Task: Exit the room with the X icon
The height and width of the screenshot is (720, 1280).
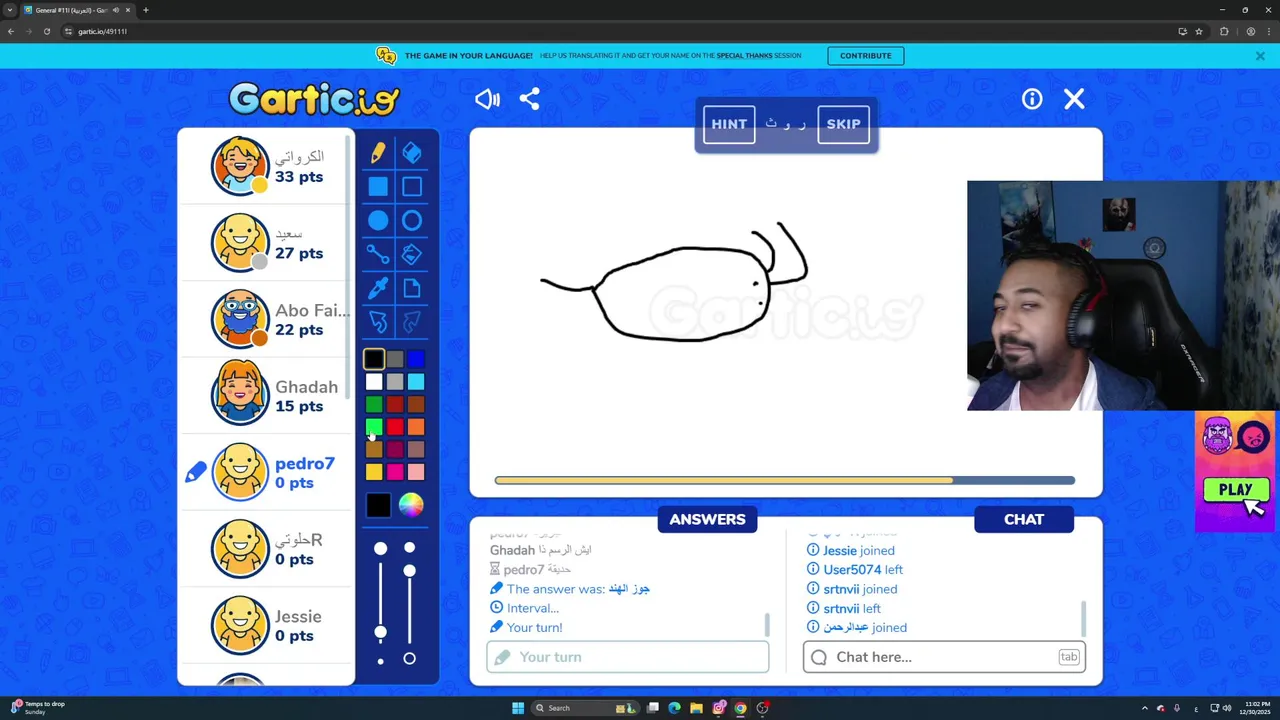Action: click(1074, 99)
